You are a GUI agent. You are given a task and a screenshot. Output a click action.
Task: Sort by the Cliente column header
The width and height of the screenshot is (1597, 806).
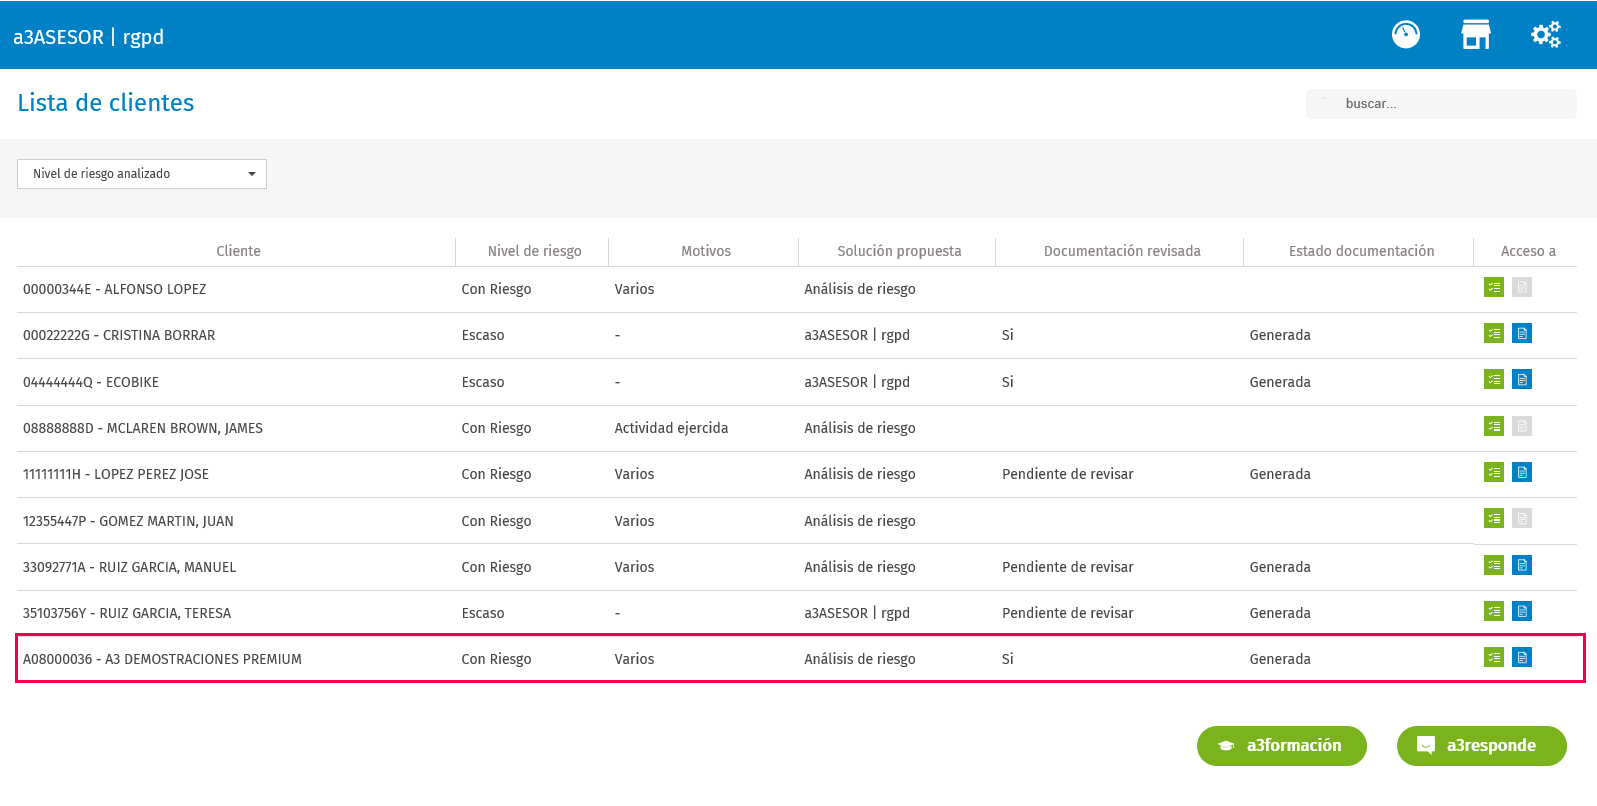(238, 251)
